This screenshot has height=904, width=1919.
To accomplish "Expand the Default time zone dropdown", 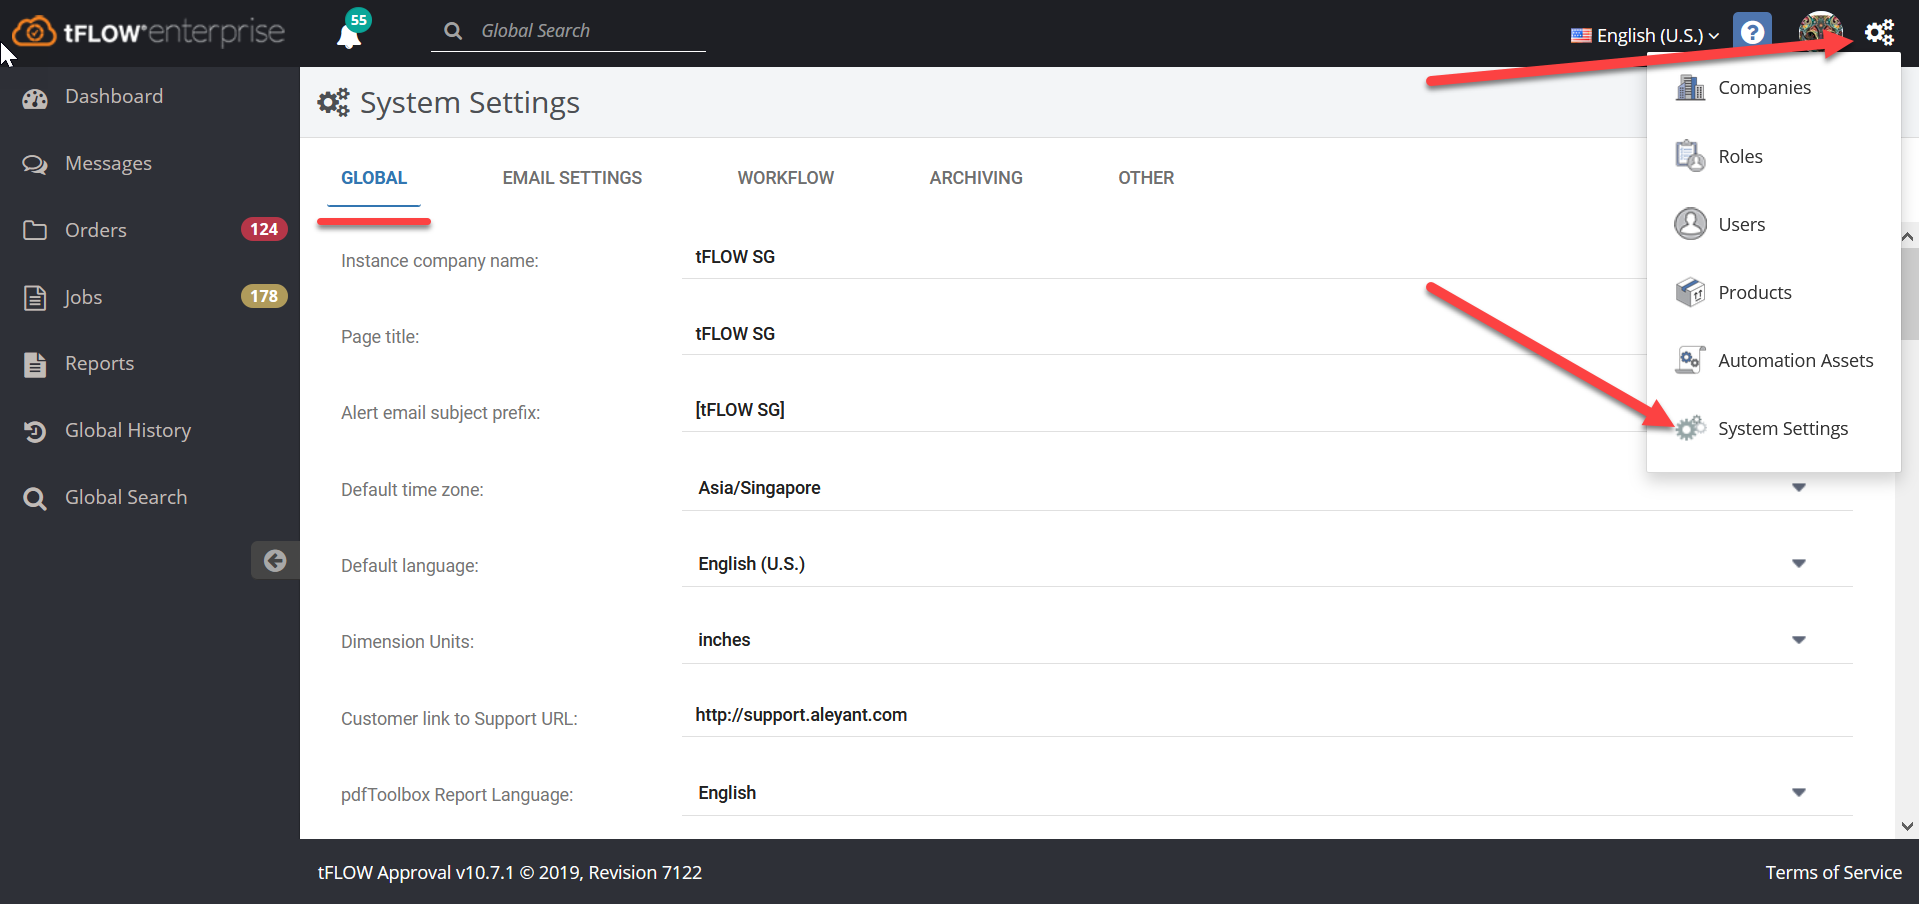I will pyautogui.click(x=1798, y=488).
